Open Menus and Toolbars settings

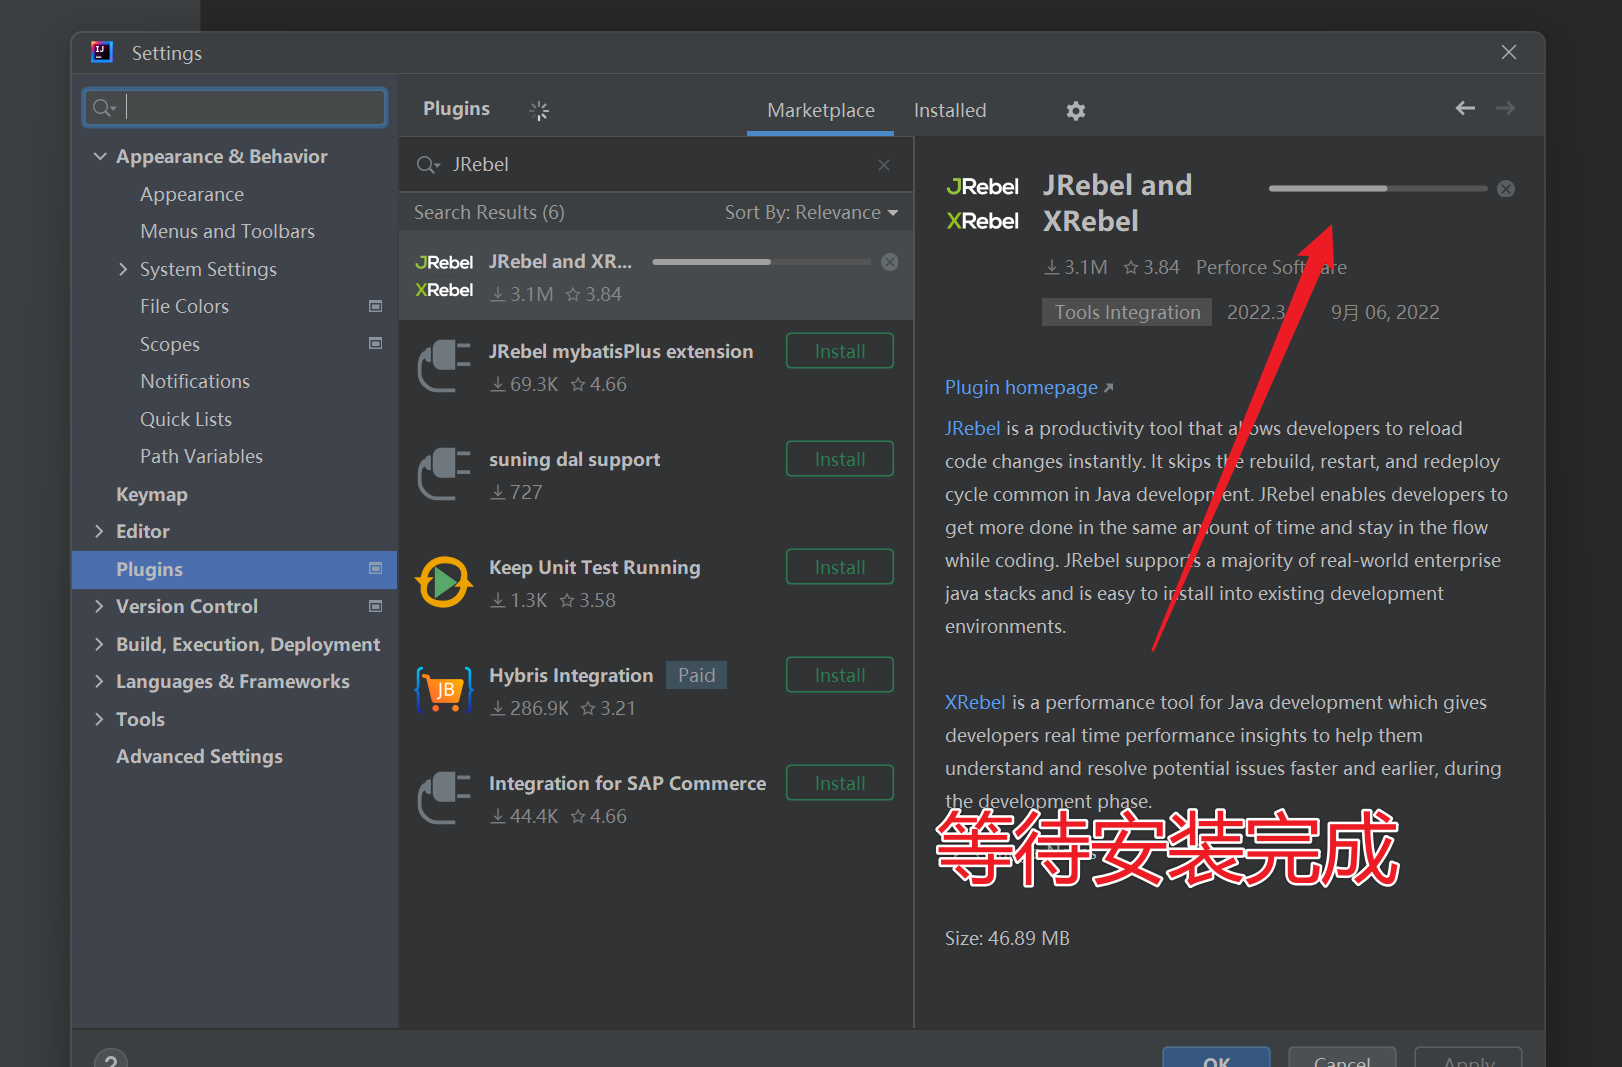coord(227,231)
